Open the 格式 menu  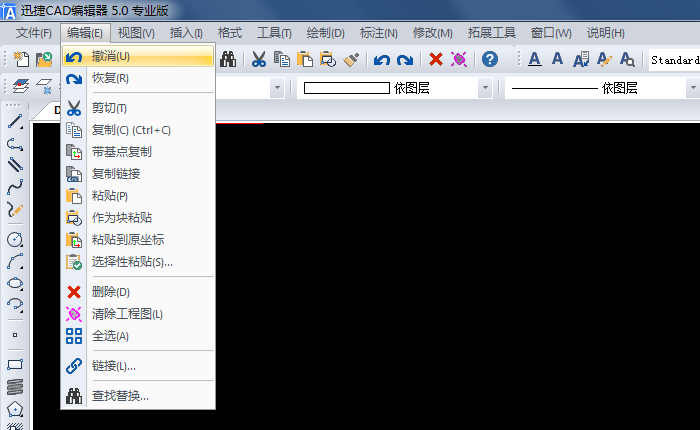[229, 33]
